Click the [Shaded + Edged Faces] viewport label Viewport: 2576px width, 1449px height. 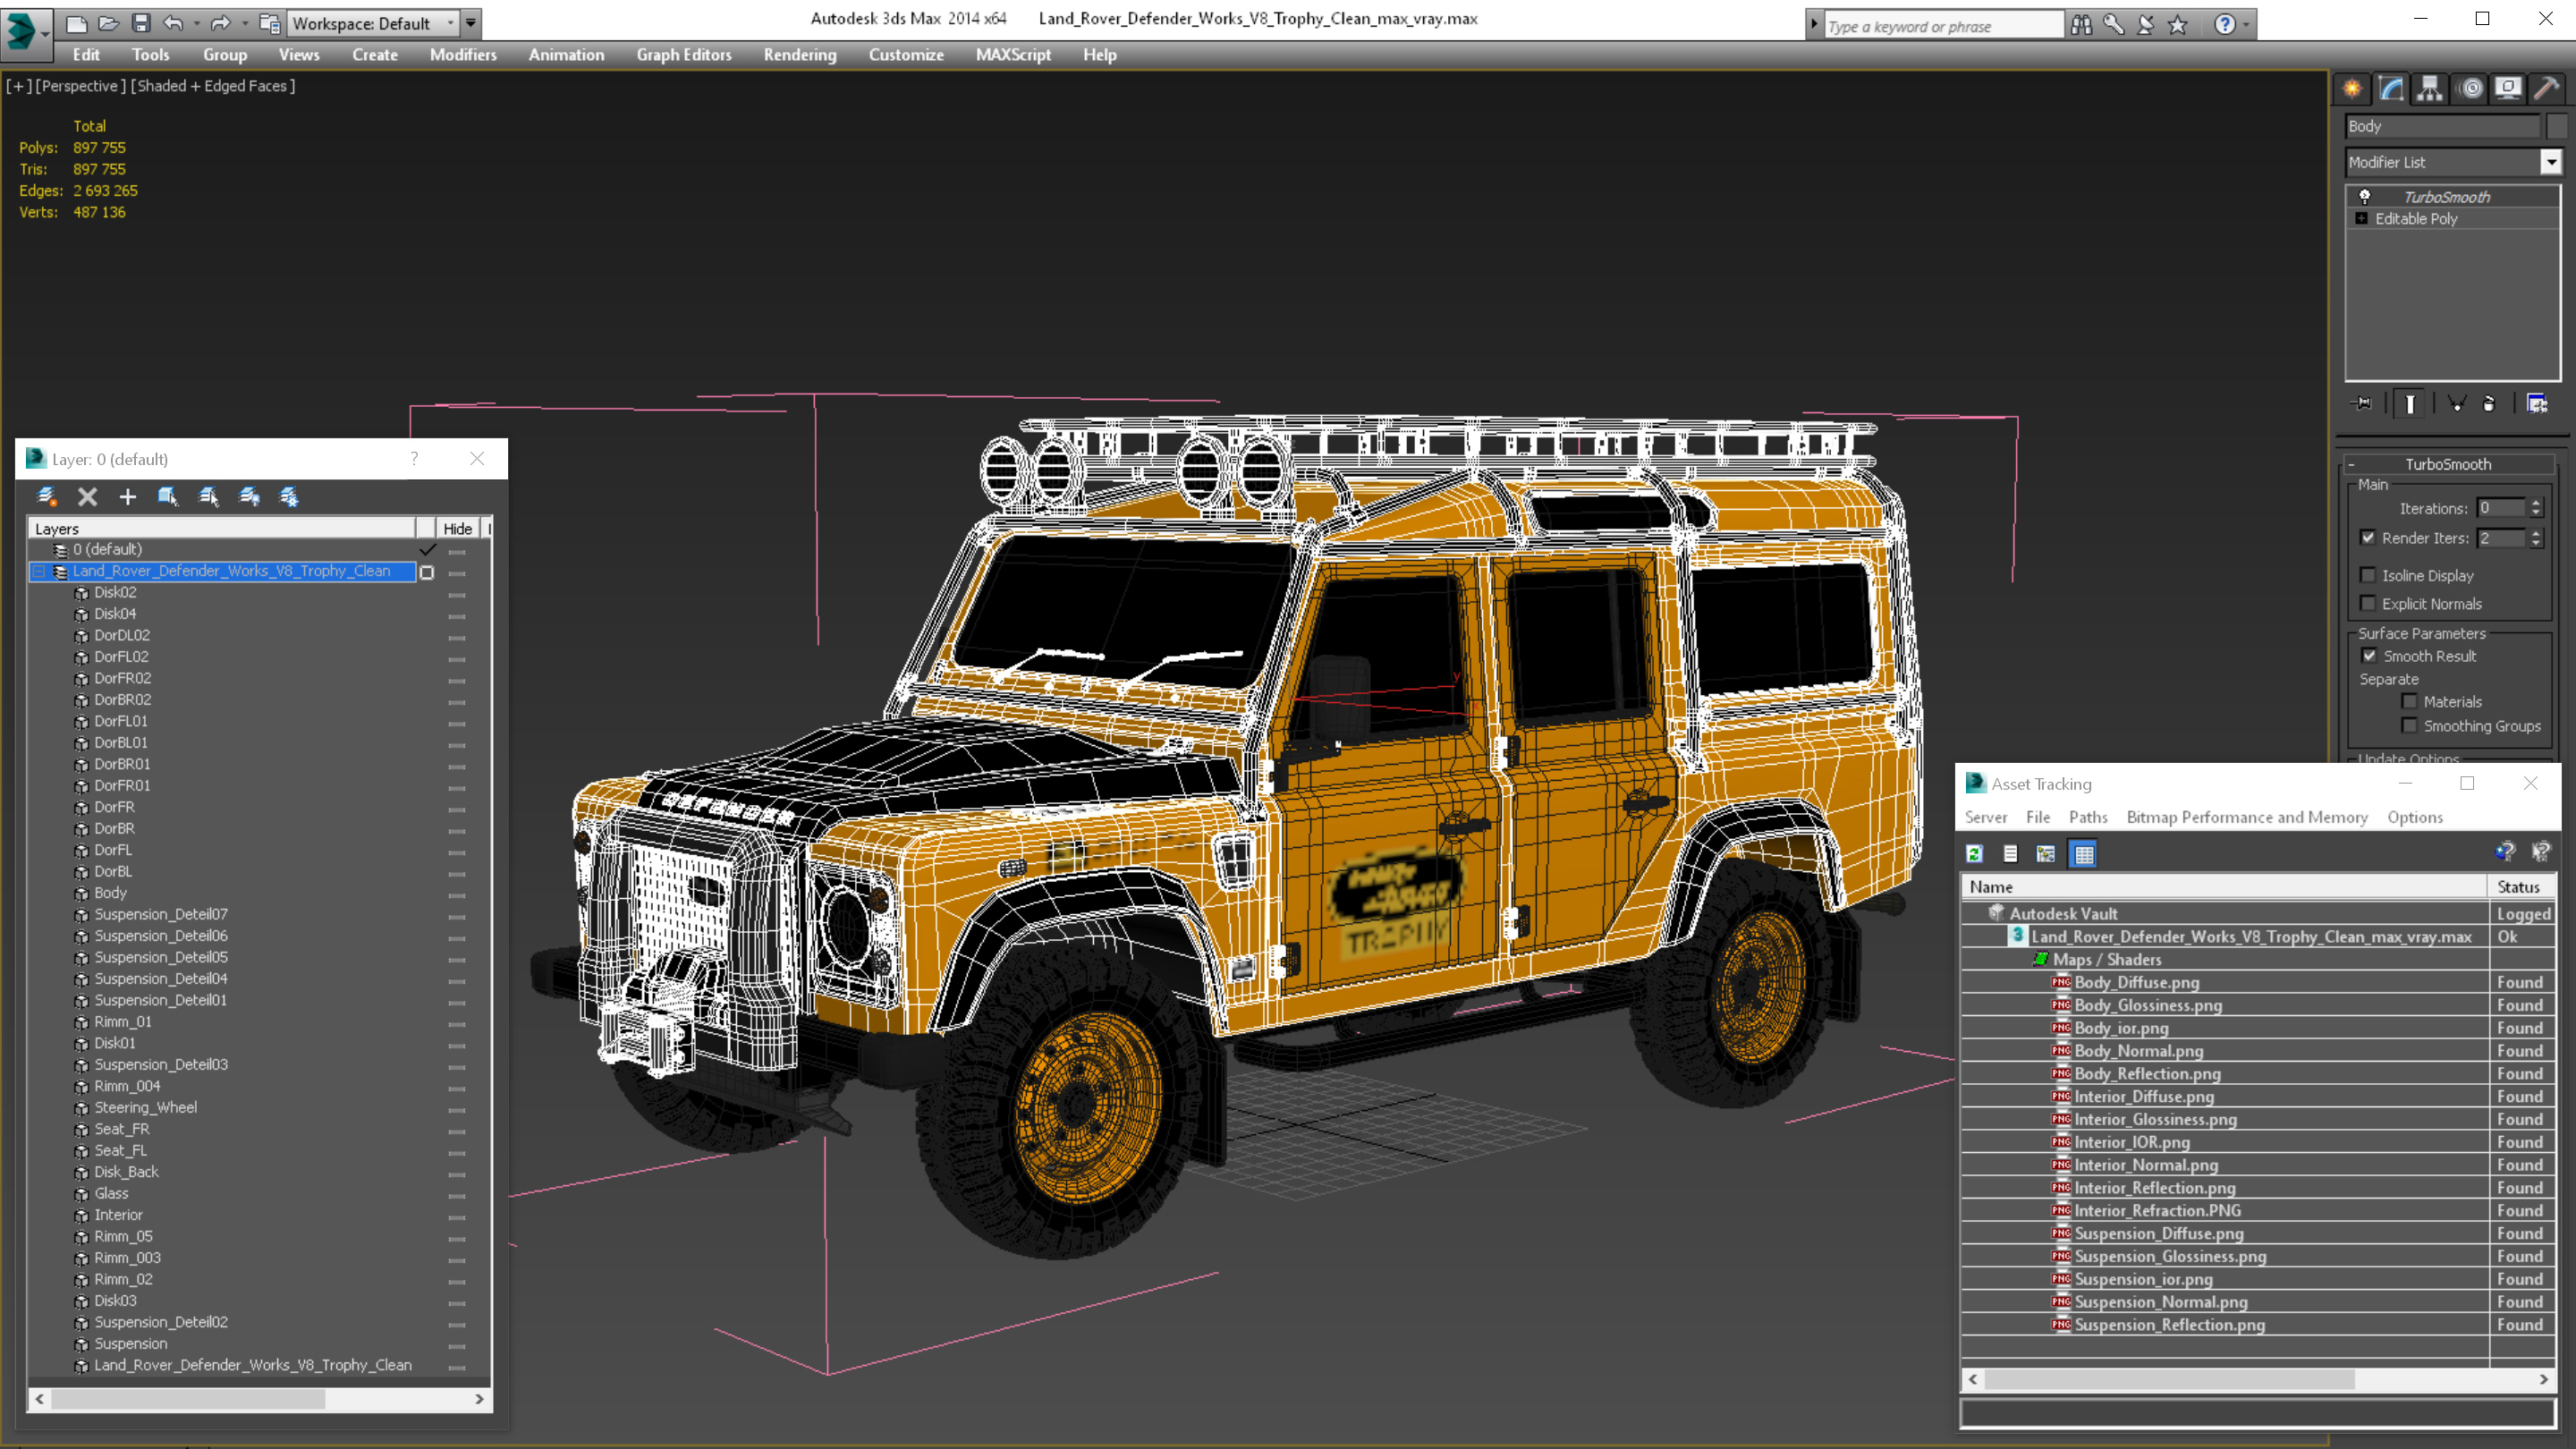click(x=213, y=86)
